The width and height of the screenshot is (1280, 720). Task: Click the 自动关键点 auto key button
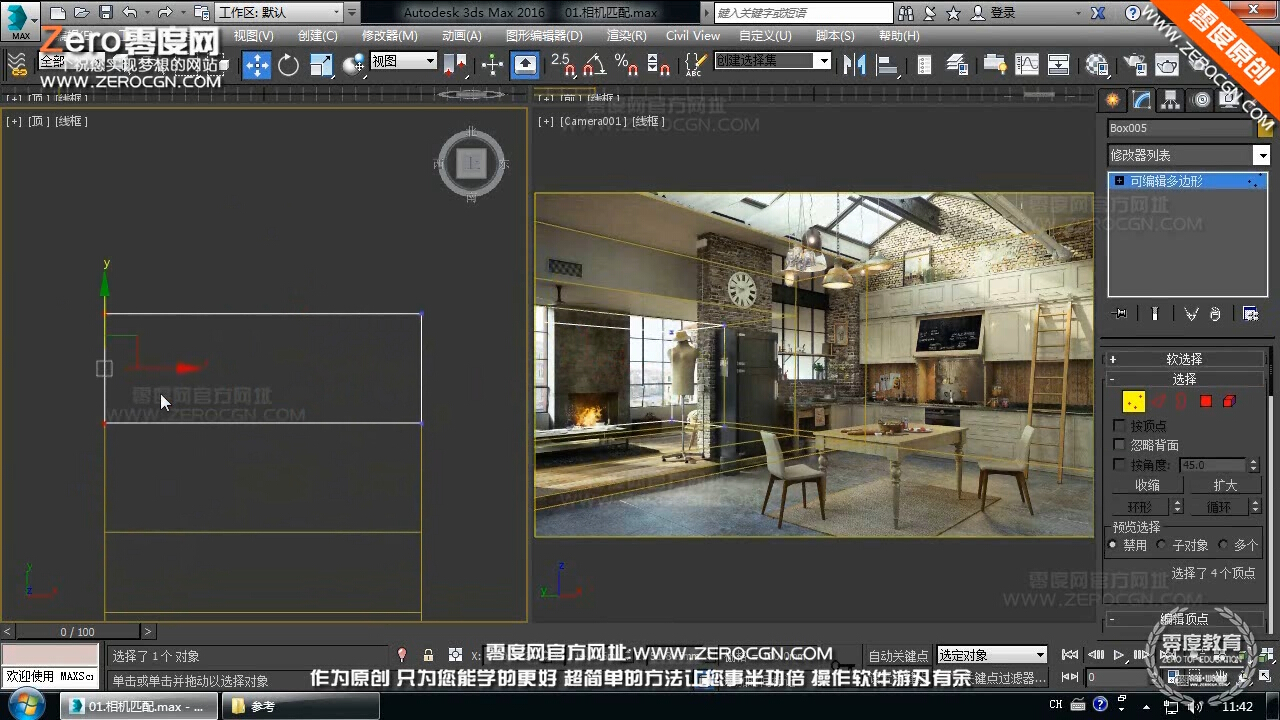coord(899,656)
